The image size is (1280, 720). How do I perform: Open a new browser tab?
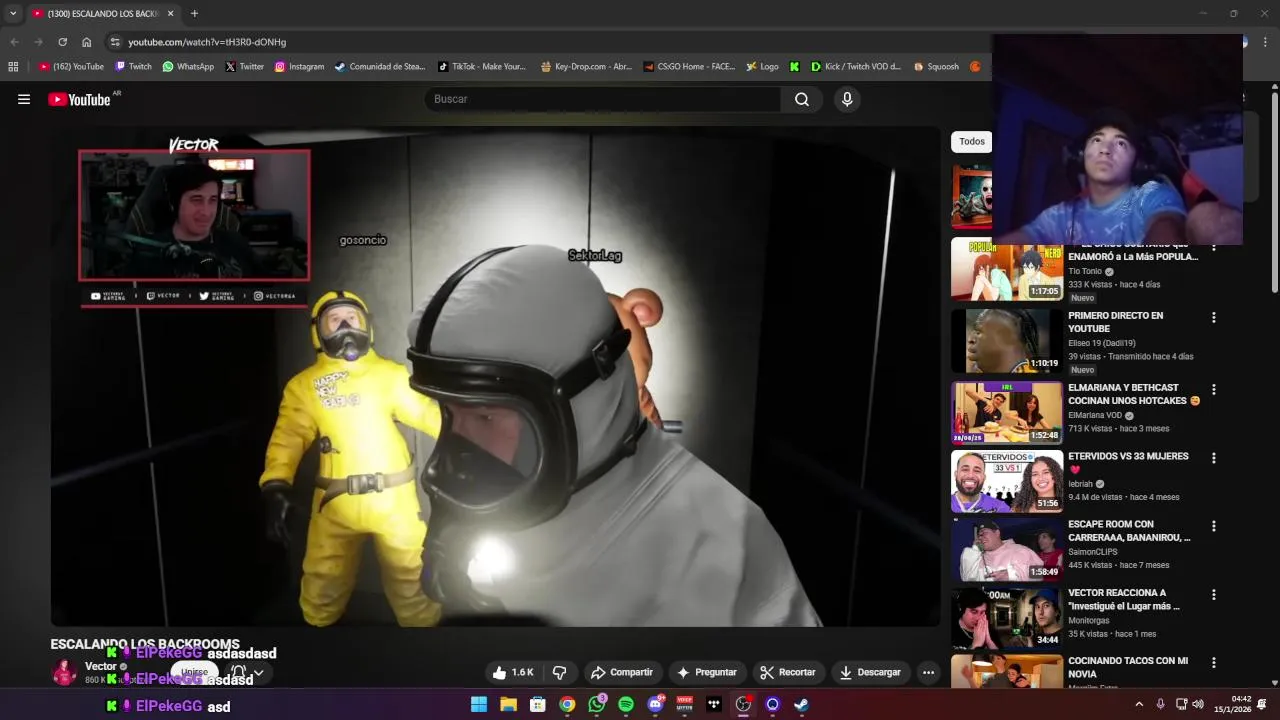coord(194,14)
